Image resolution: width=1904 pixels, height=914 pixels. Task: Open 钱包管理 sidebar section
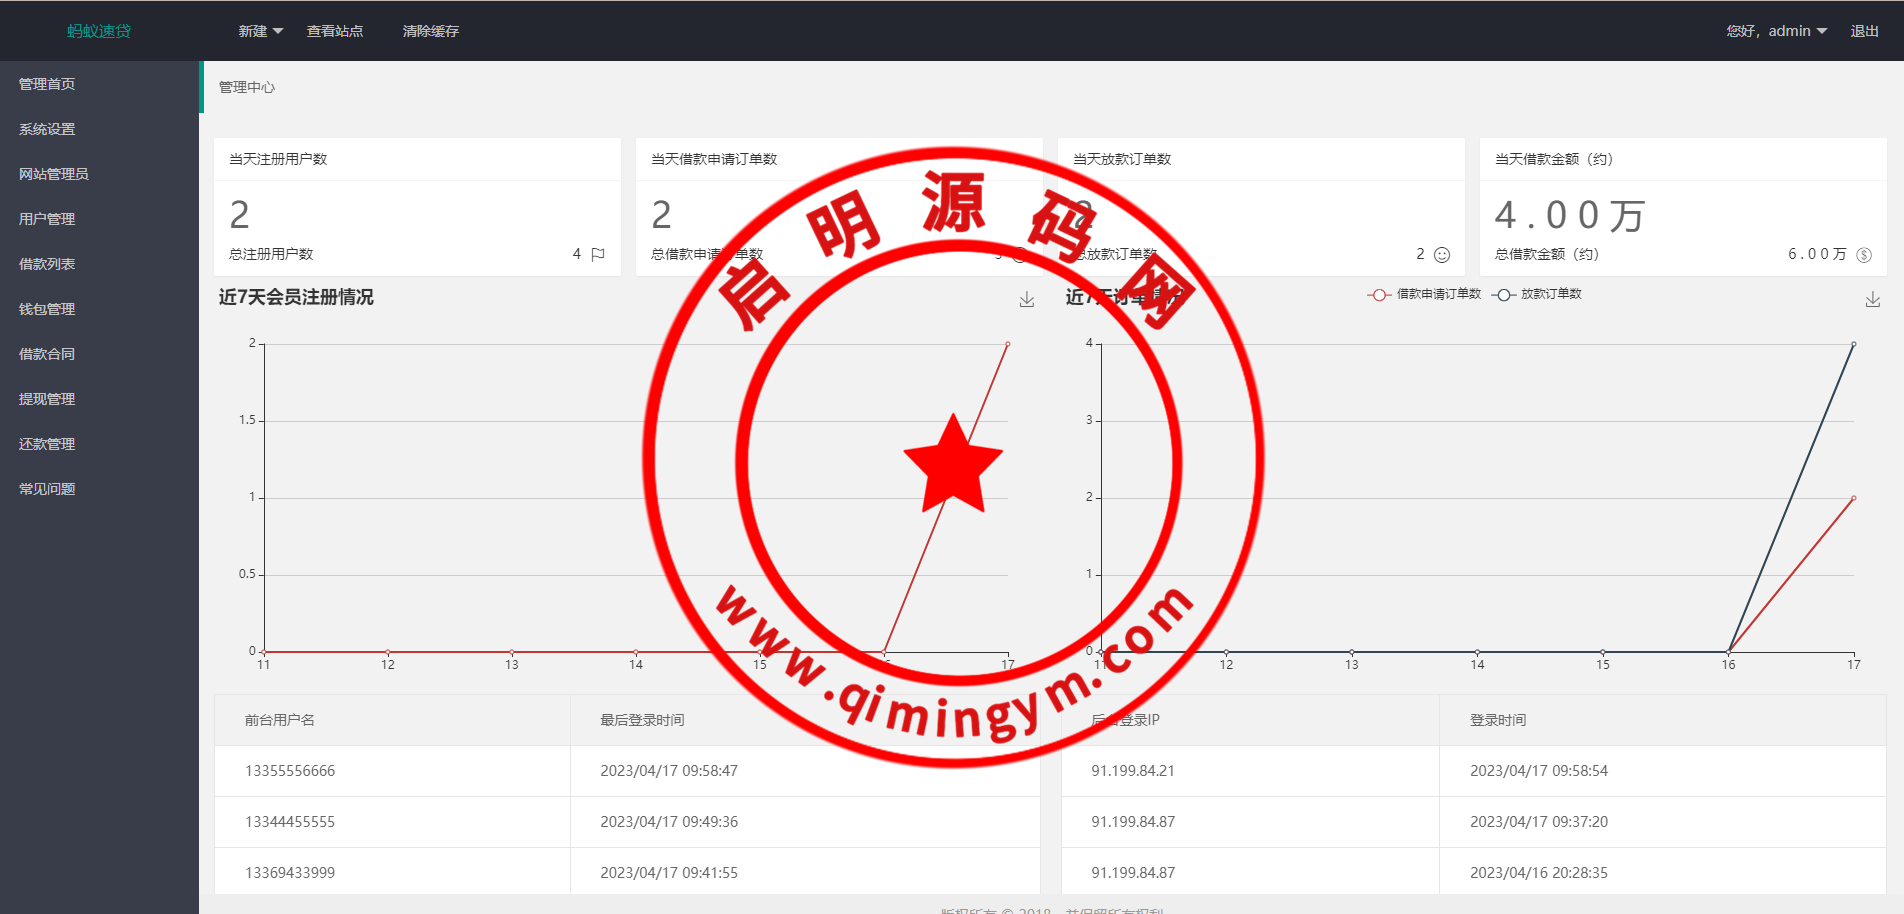click(47, 309)
